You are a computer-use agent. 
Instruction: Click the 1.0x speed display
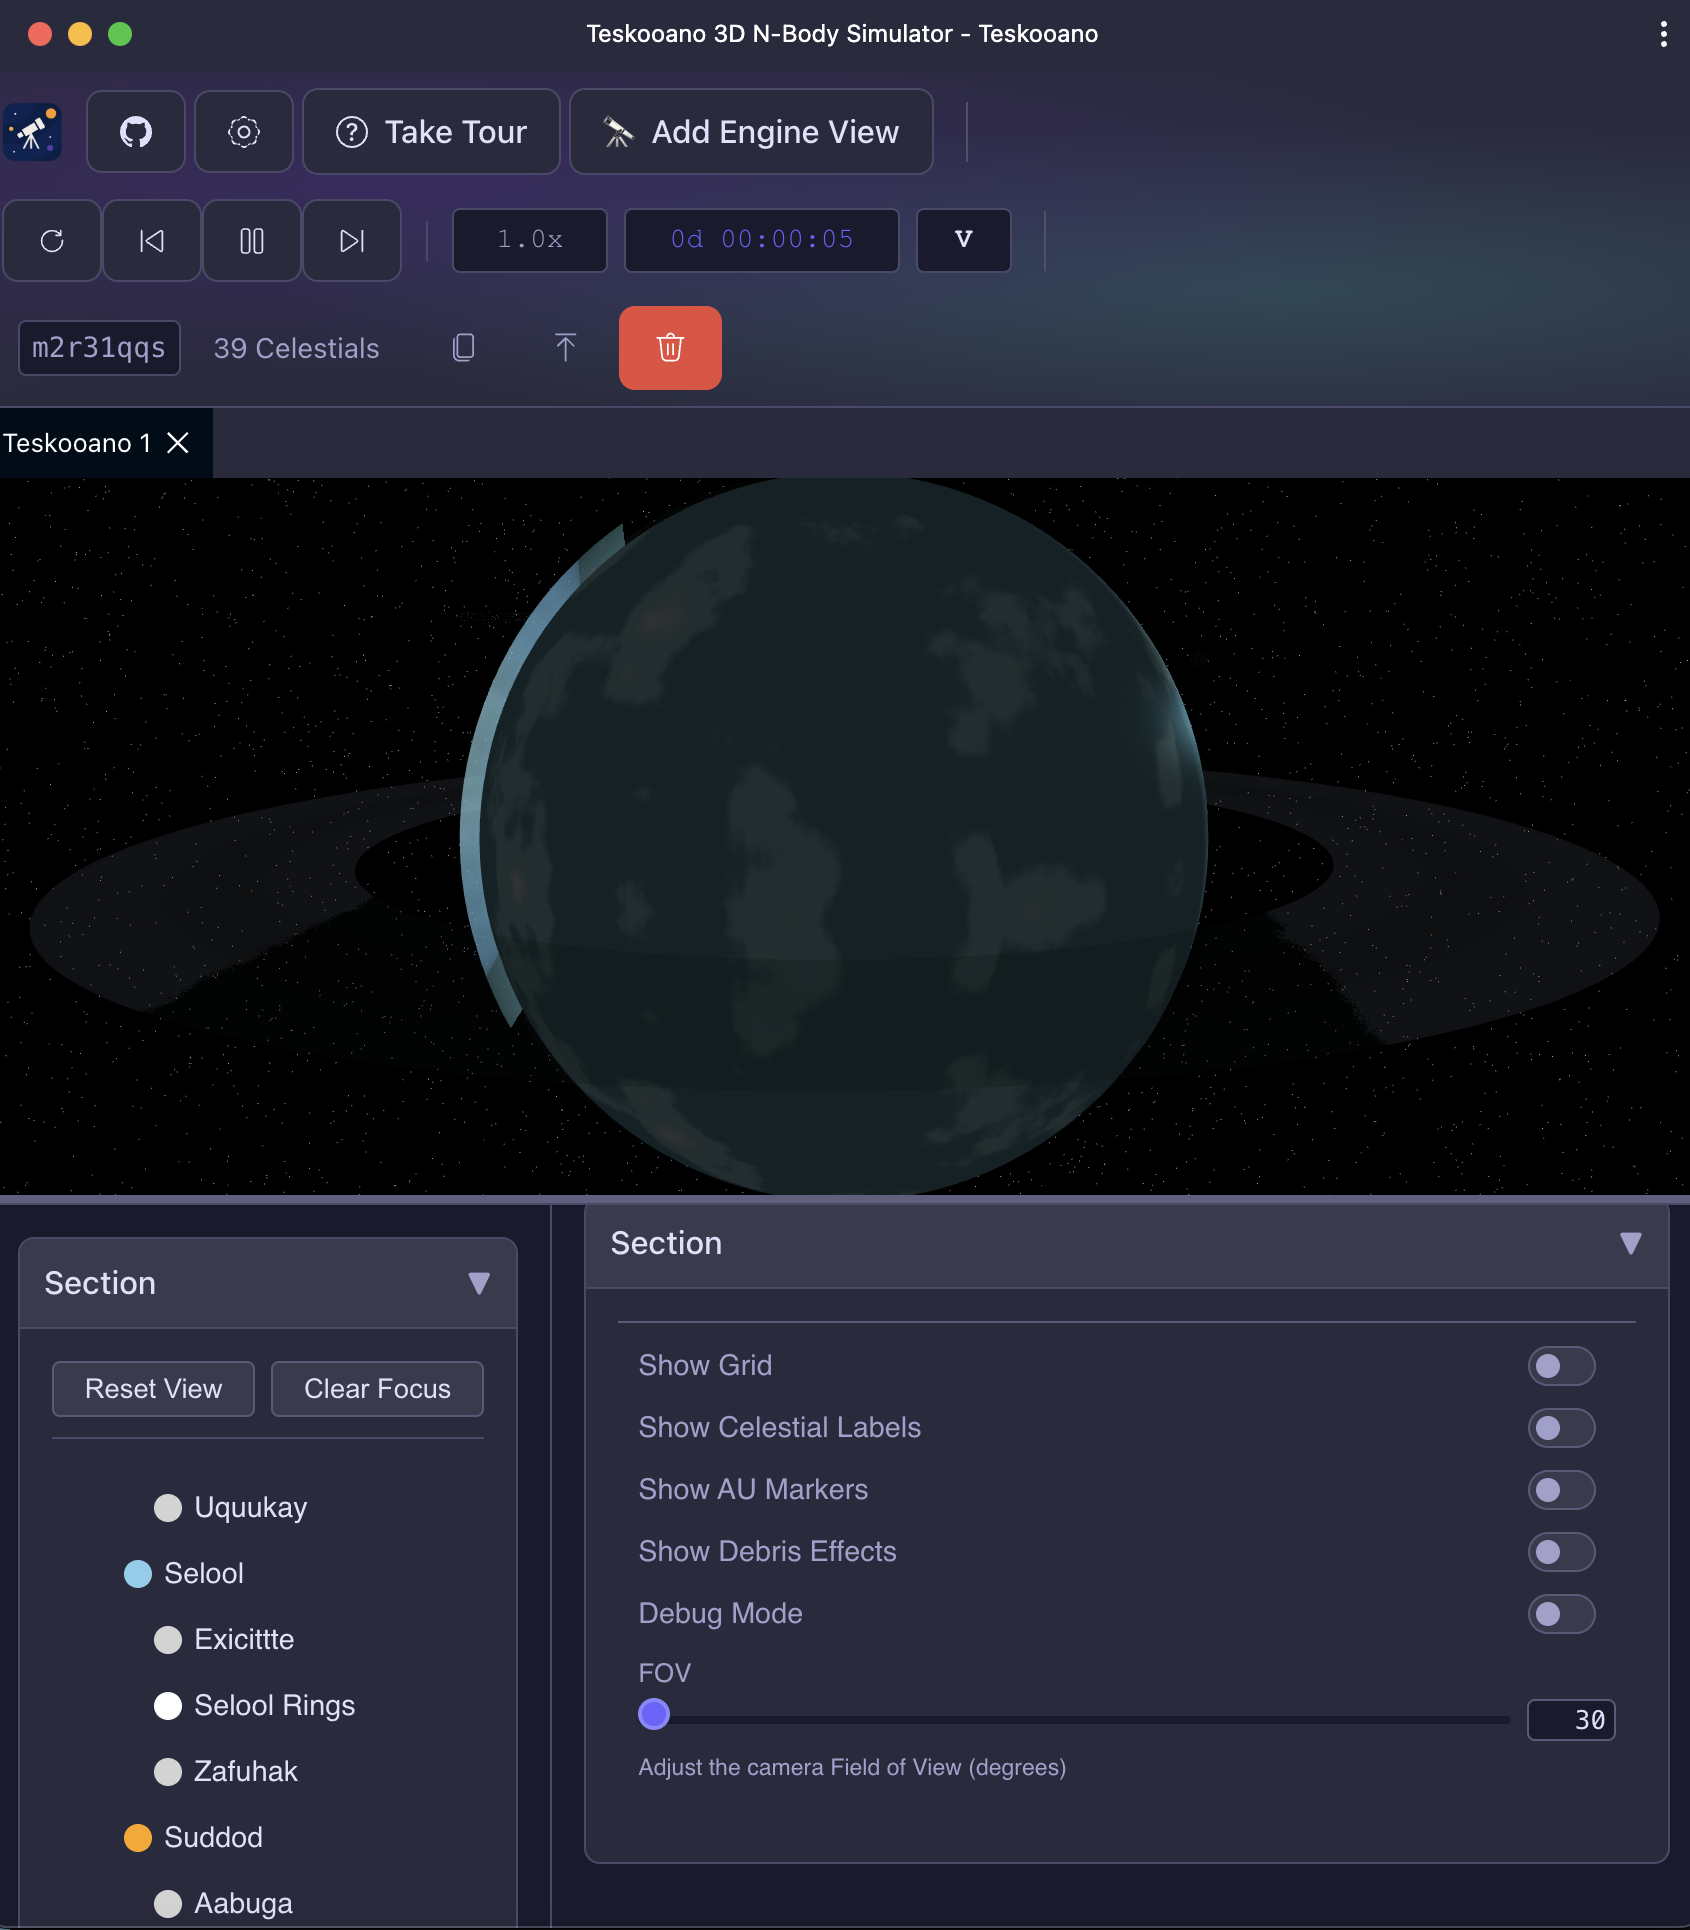[x=530, y=240]
